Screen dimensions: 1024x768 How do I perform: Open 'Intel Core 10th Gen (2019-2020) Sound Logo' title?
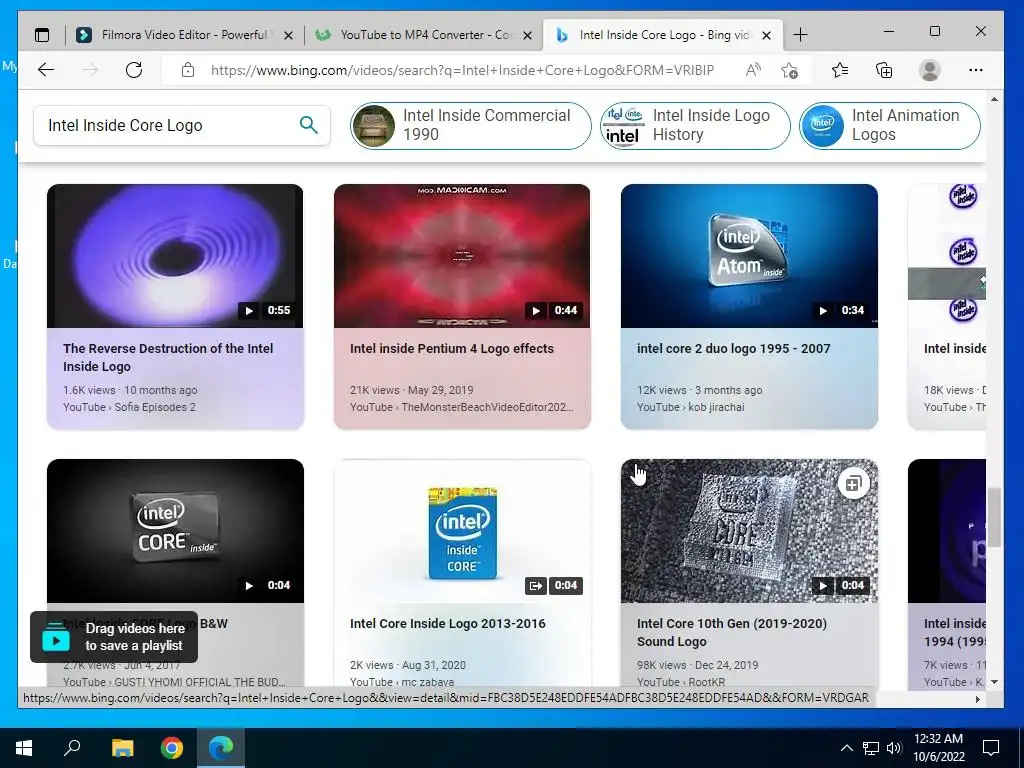point(731,632)
